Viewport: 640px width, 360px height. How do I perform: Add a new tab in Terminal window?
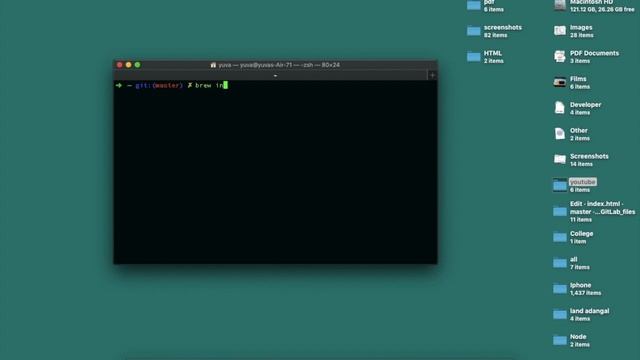(432, 75)
